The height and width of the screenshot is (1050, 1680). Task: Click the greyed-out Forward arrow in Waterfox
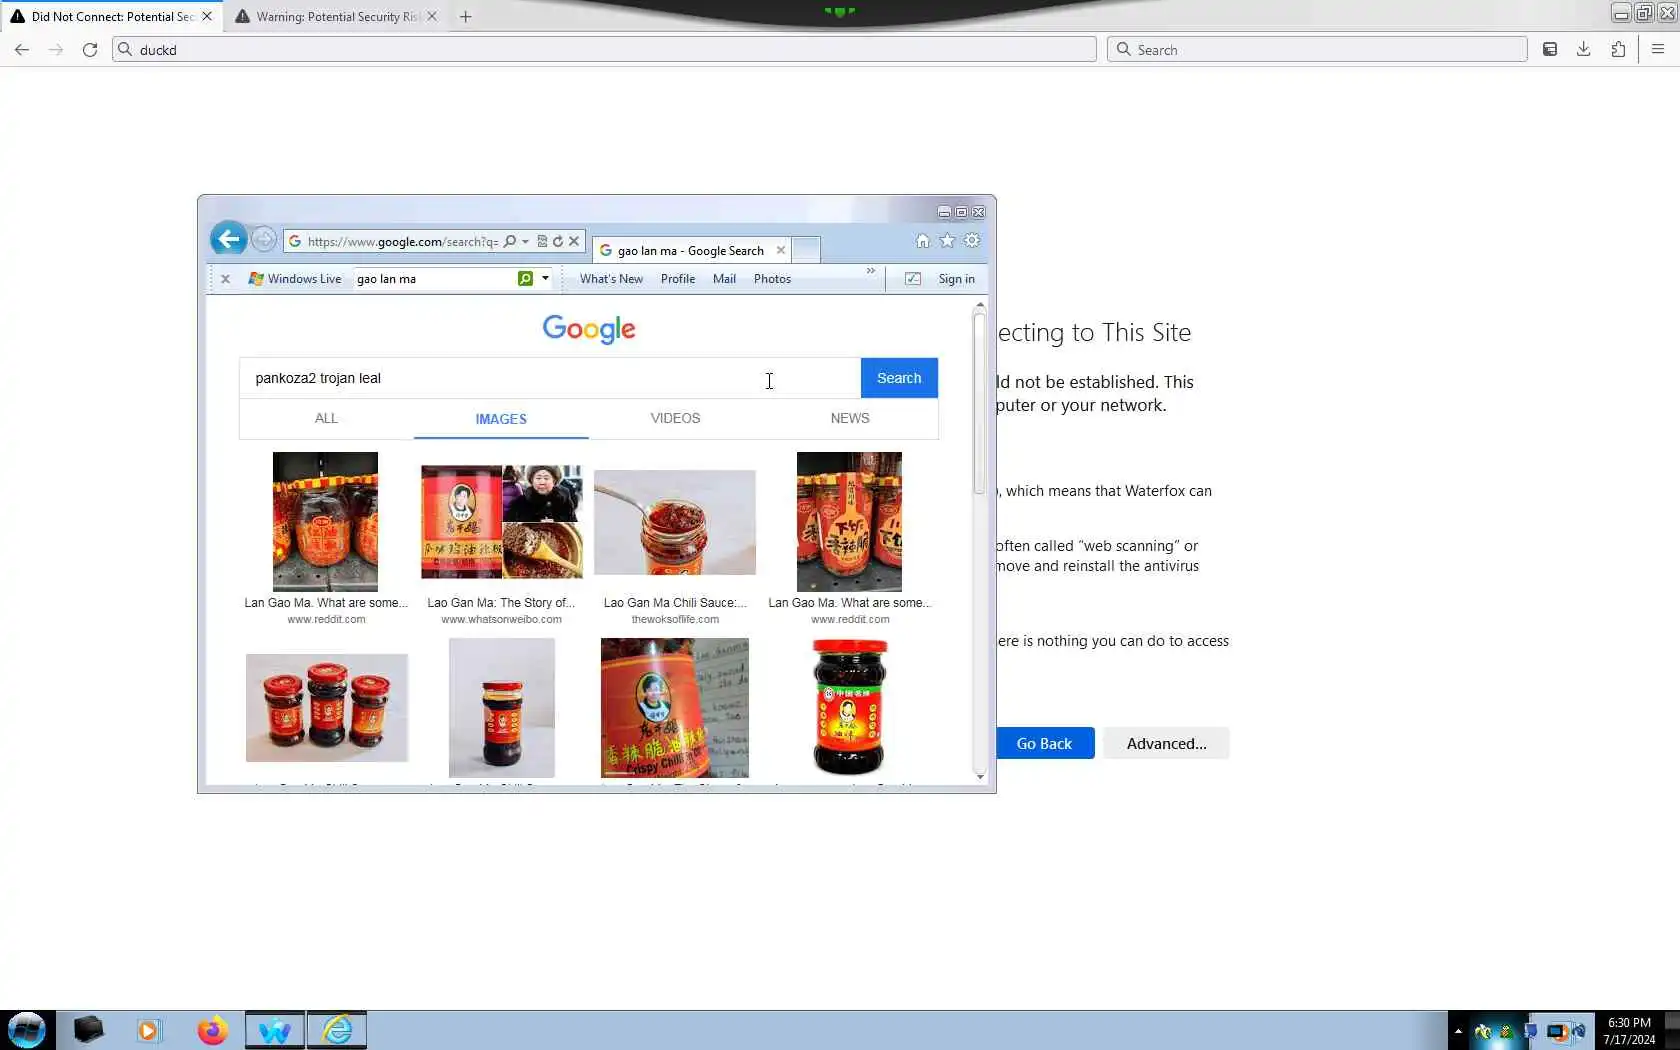point(56,49)
